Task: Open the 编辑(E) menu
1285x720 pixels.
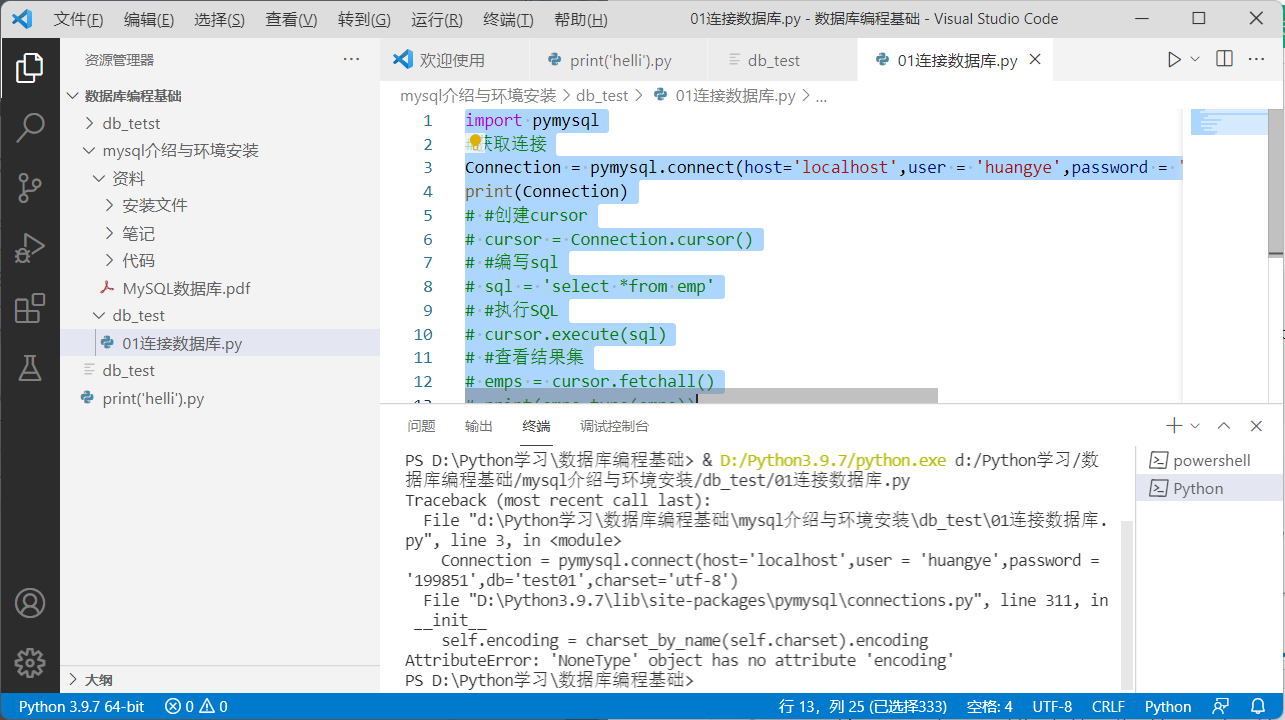Action: [x=148, y=20]
